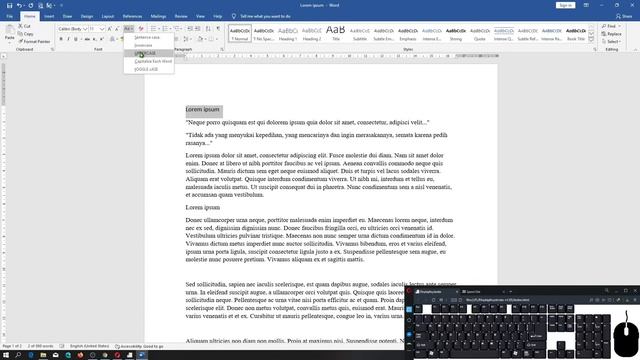Toggle superscript formatting
This screenshot has height=360, width=640.
point(102,39)
